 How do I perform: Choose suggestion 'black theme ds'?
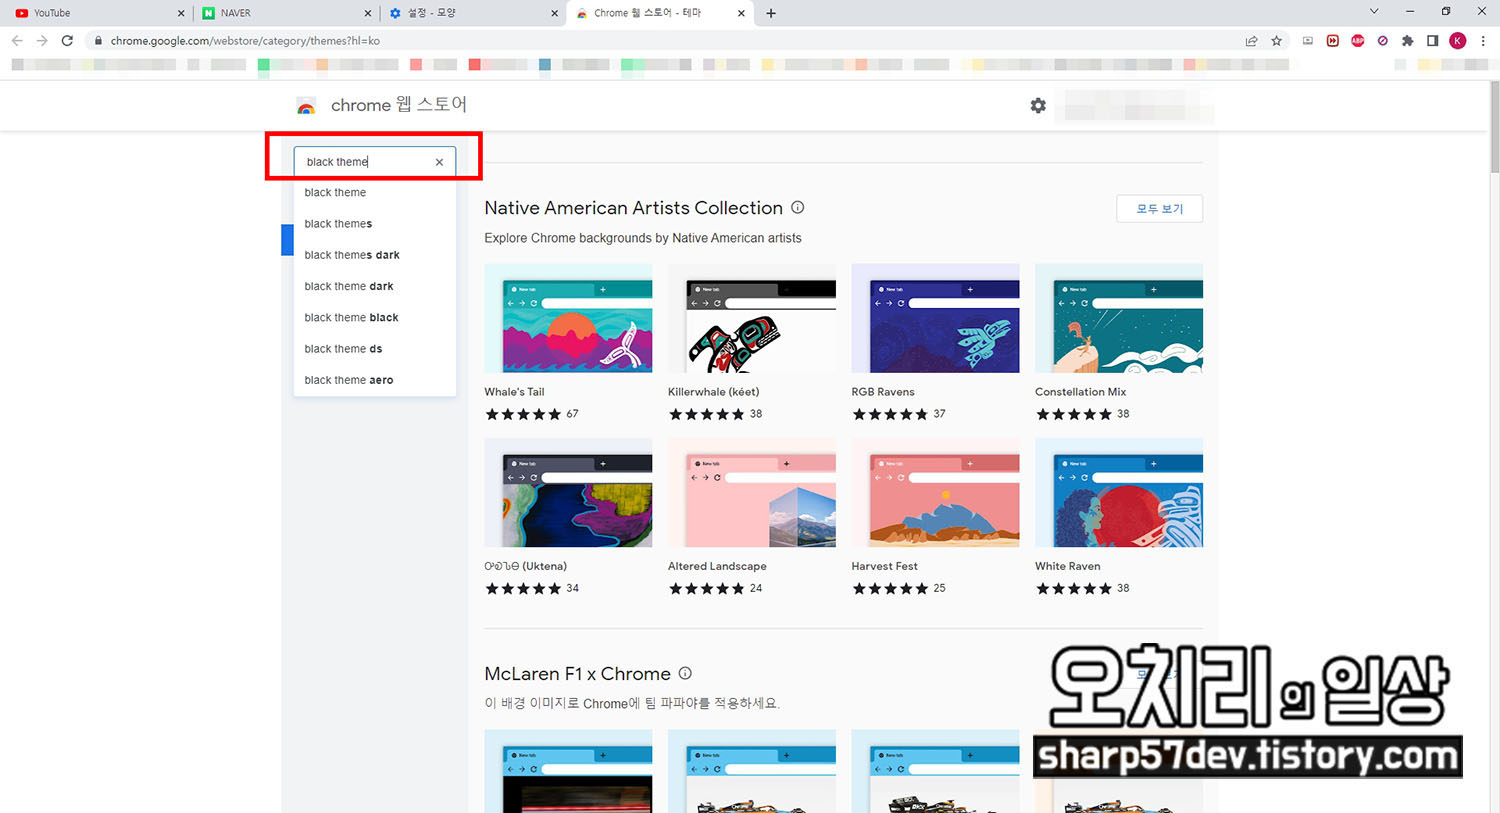[375, 349]
